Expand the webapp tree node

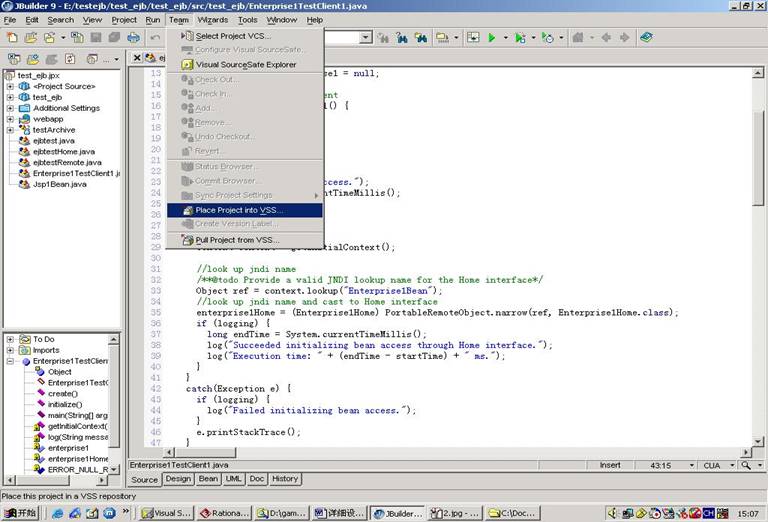(10, 119)
